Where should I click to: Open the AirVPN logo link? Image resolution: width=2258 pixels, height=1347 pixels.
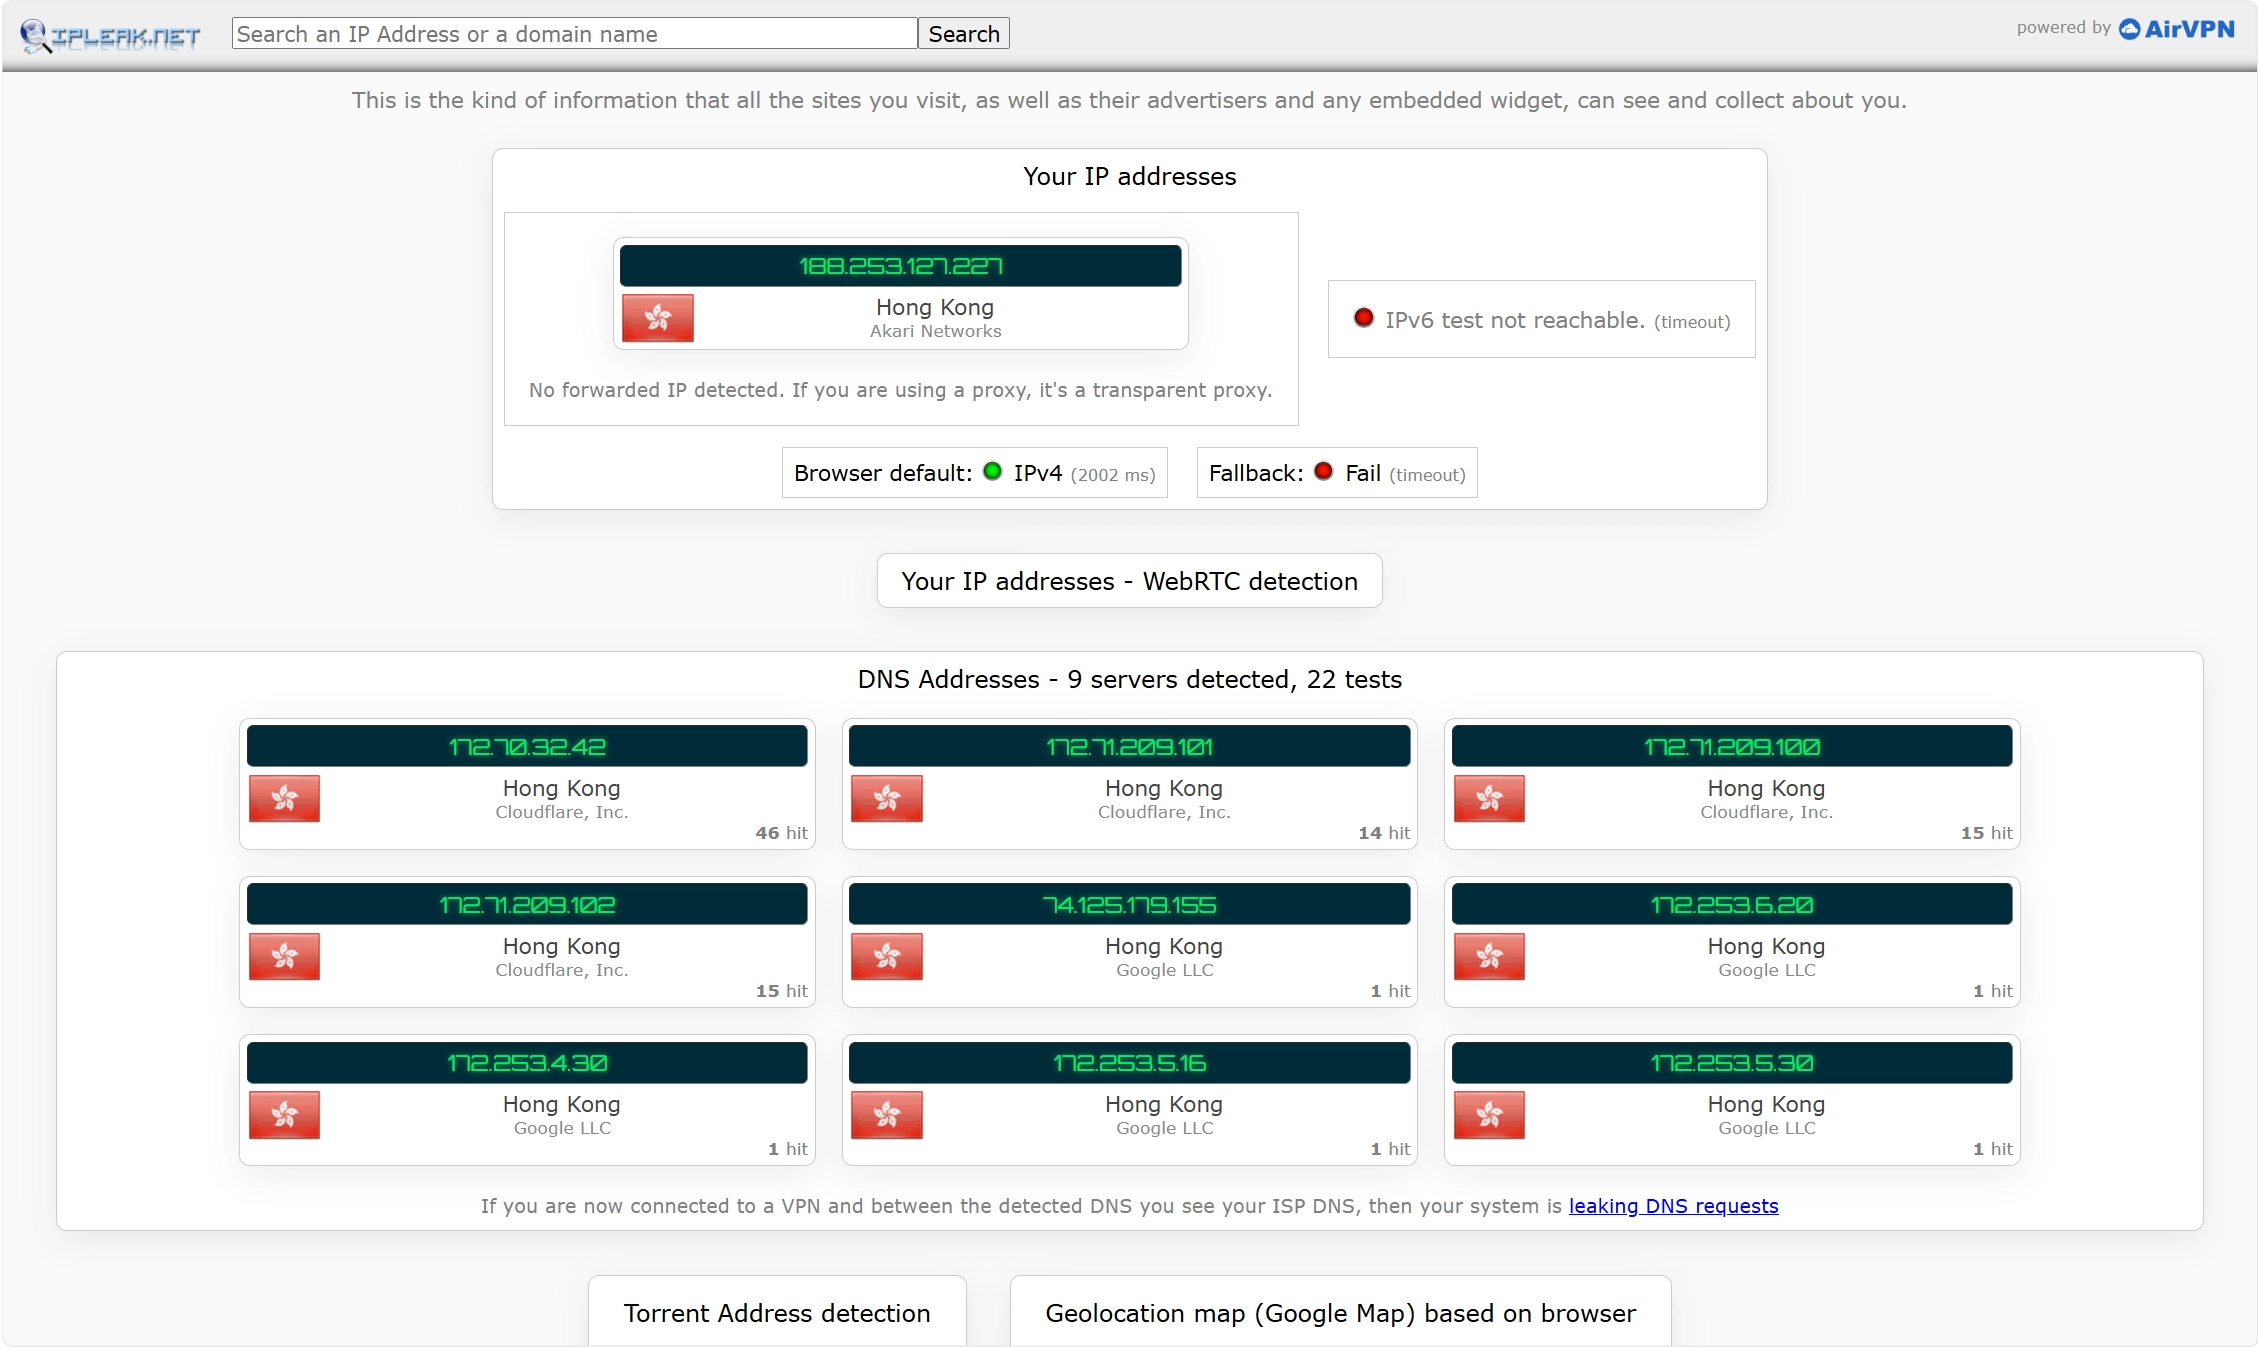[2176, 28]
